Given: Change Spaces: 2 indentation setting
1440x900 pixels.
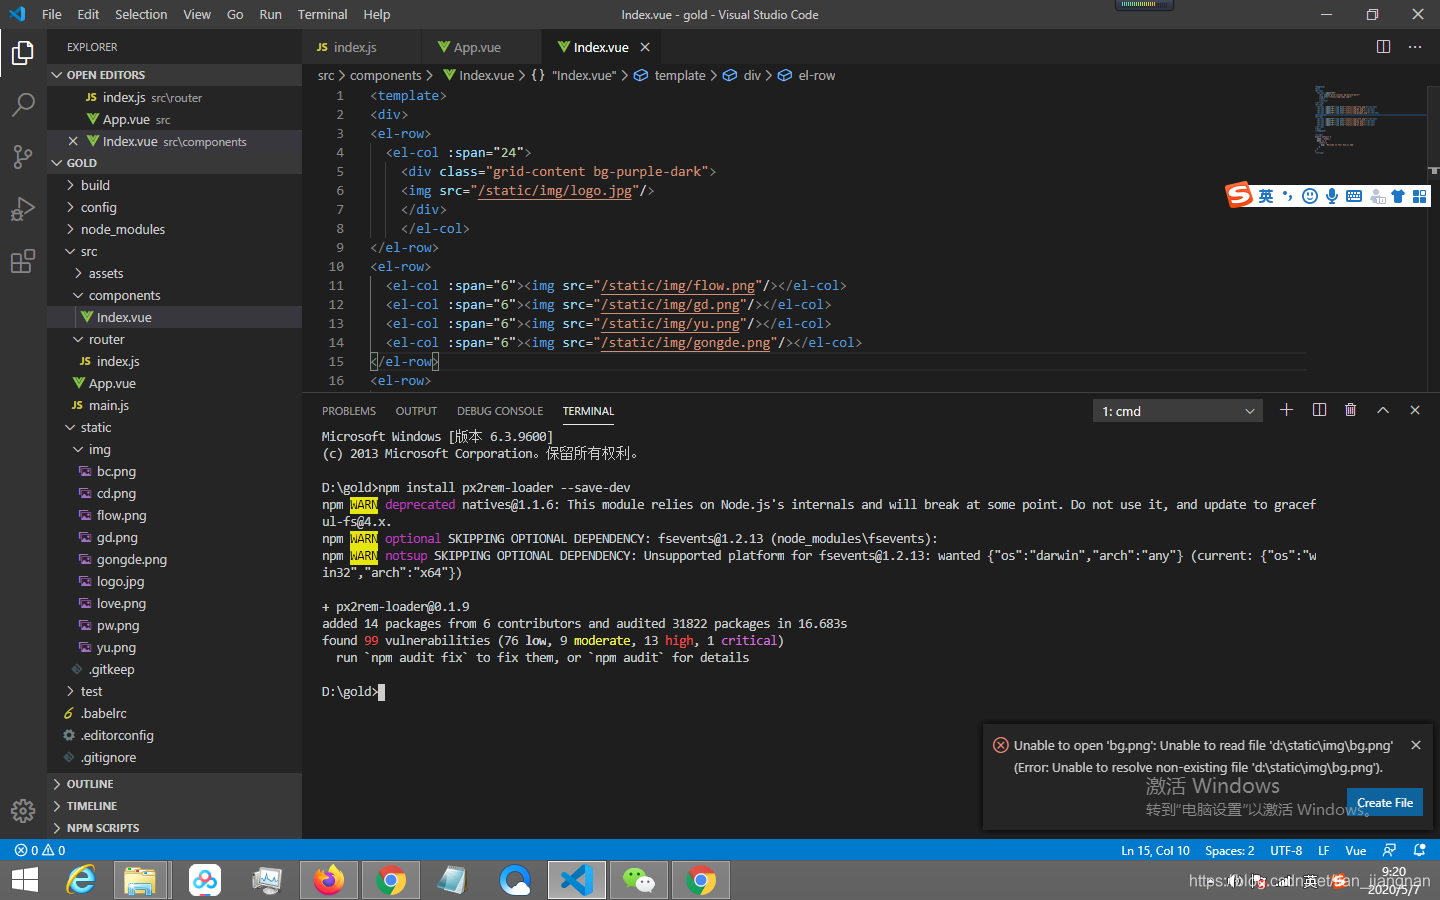Looking at the screenshot, I should pyautogui.click(x=1229, y=850).
